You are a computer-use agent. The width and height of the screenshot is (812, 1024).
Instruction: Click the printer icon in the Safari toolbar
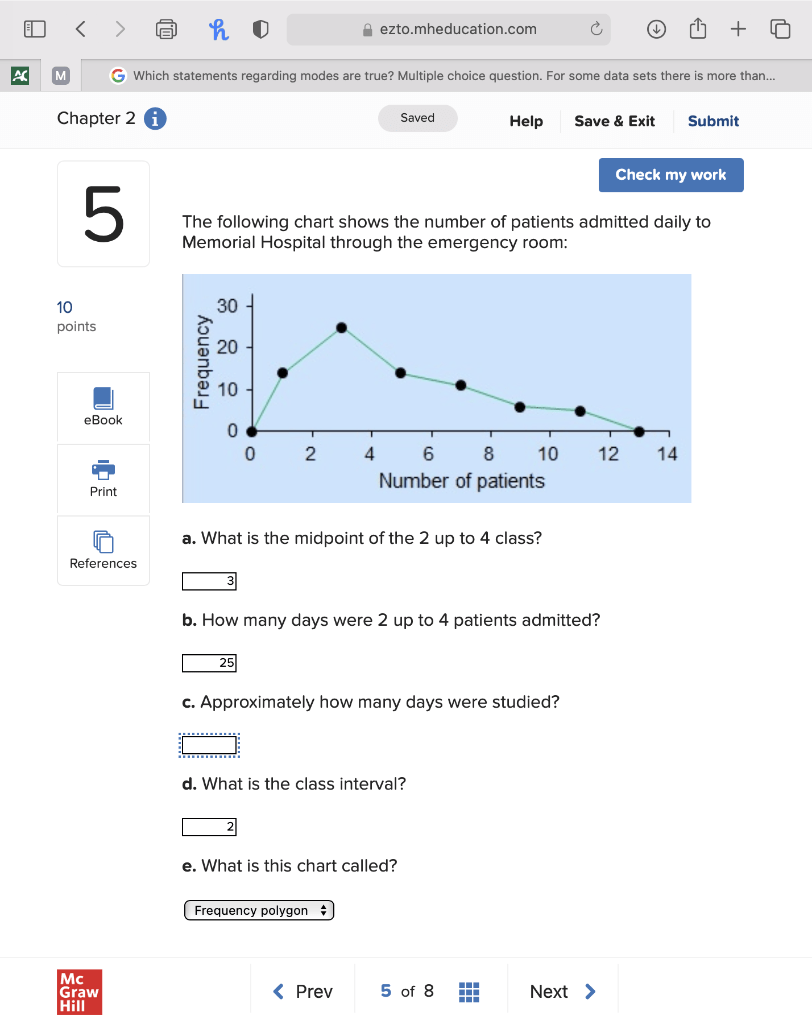tap(166, 29)
